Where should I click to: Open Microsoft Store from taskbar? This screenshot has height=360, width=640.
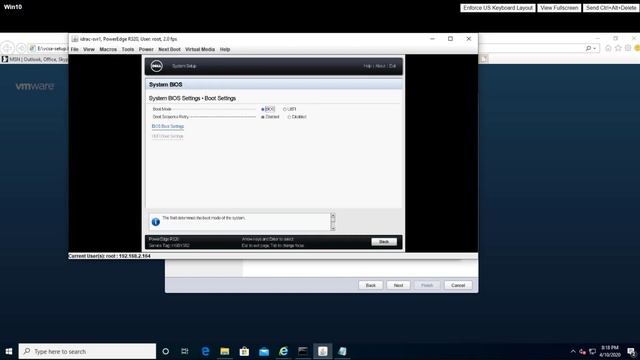coord(244,351)
